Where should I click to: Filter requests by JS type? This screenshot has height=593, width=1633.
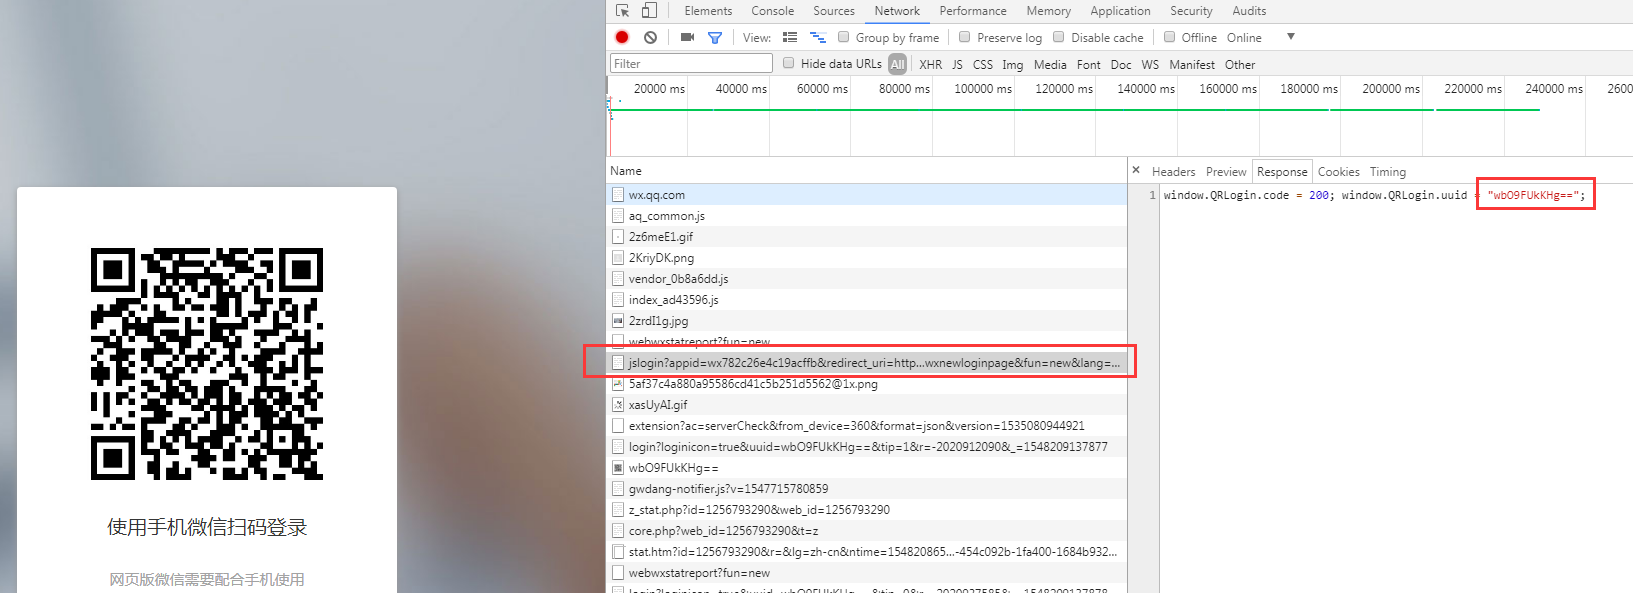957,64
